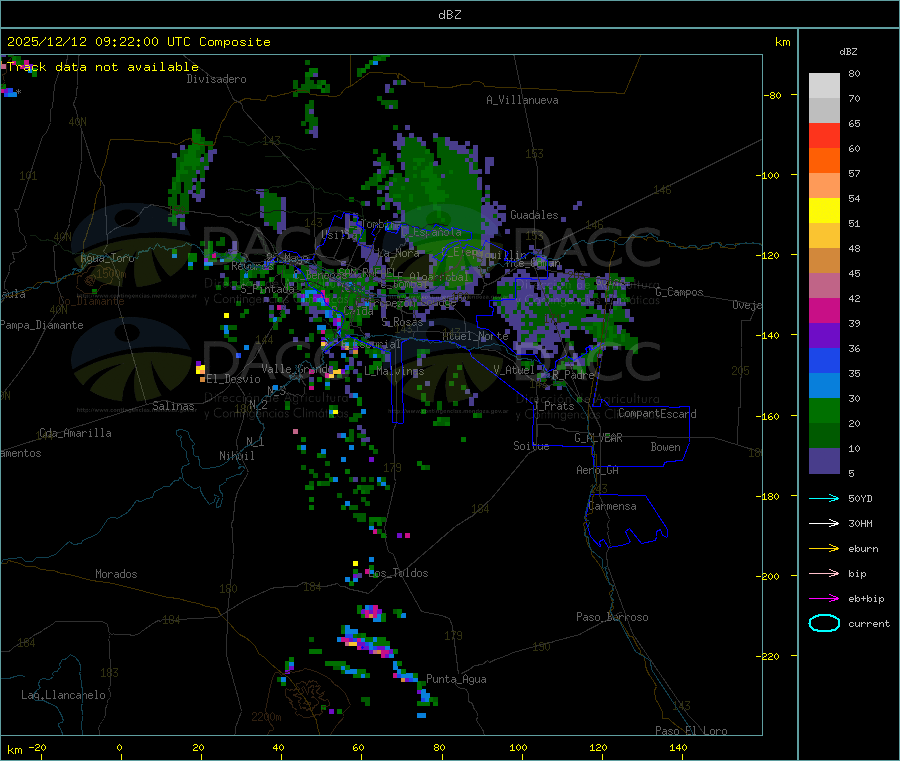Click the Agua_Toro map label

107,258
